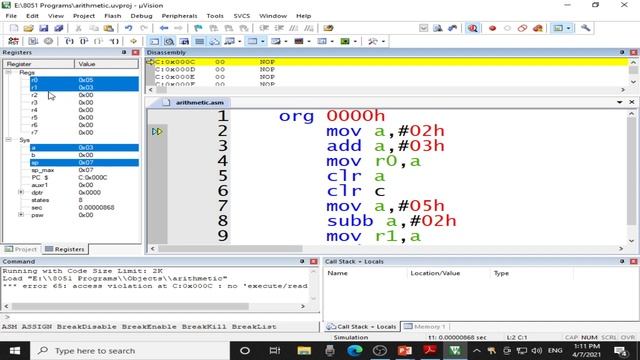Switch to the Project tab

point(21,249)
